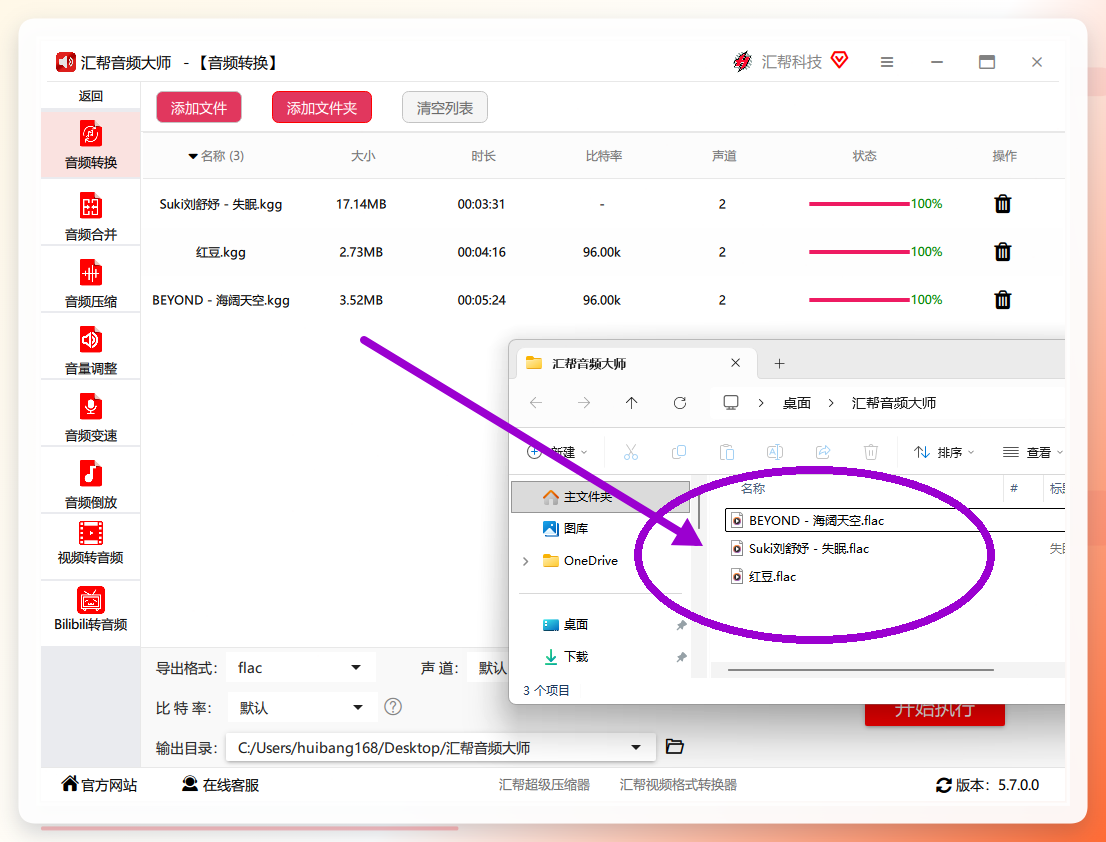Screen dimensions: 1106x842
Task: Open the 输出目录 path dropdown
Action: (441, 748)
